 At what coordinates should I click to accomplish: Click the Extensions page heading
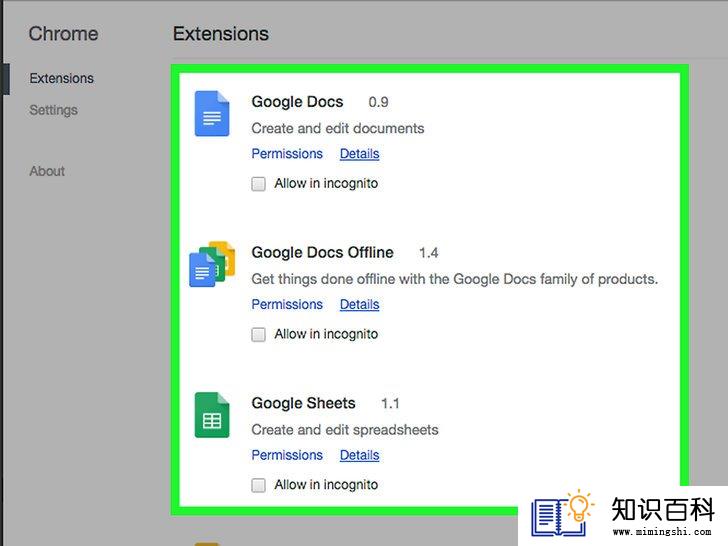[x=221, y=34]
